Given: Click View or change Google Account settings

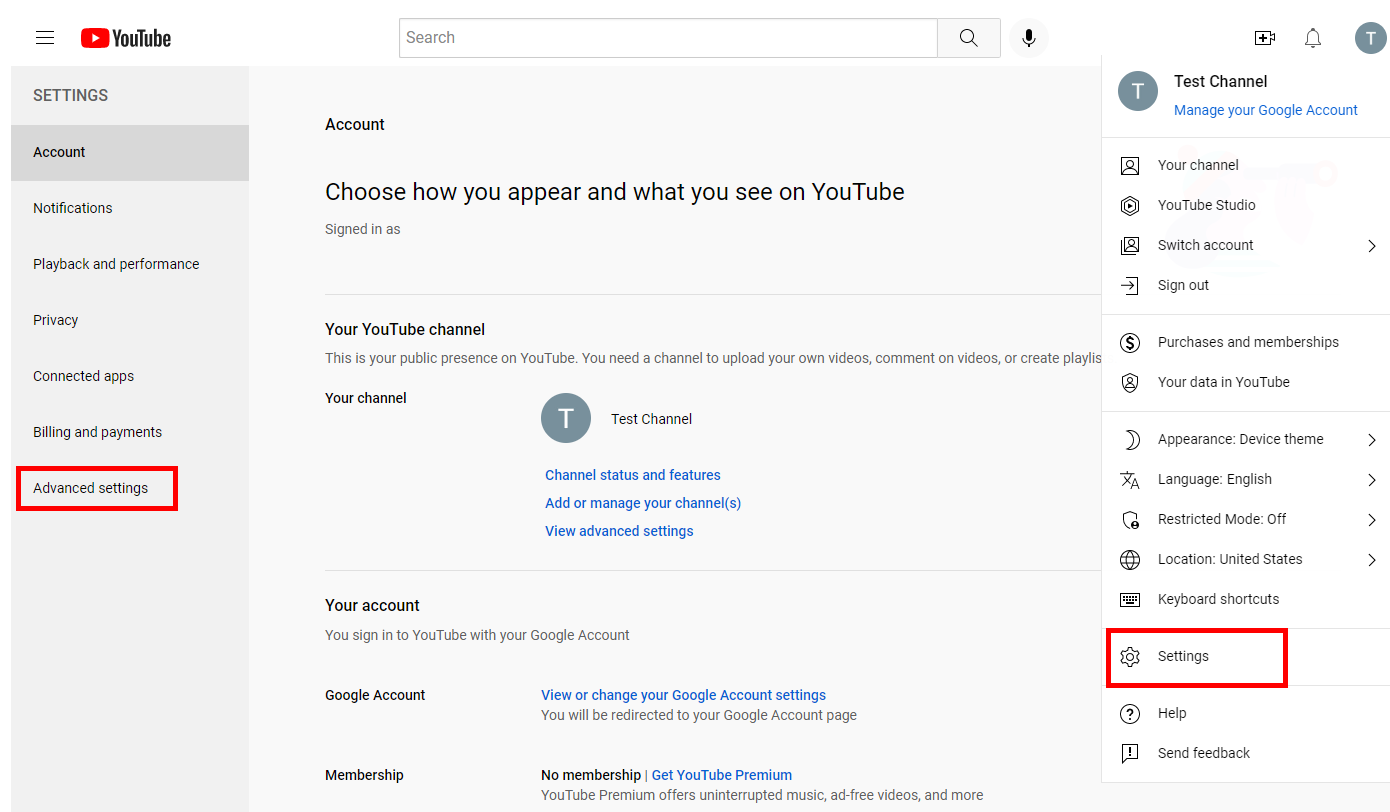Looking at the screenshot, I should [x=683, y=695].
